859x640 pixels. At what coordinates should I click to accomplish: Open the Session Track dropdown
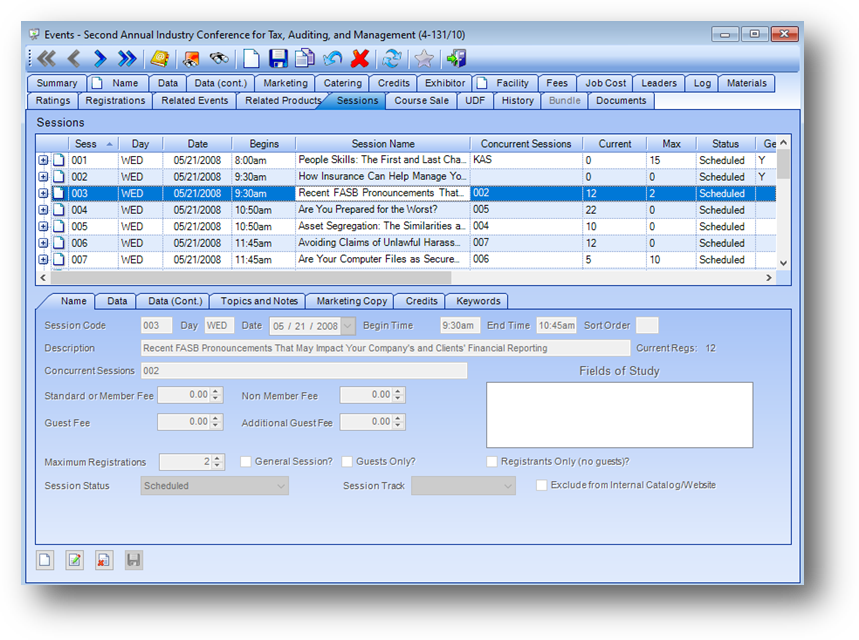(463, 485)
